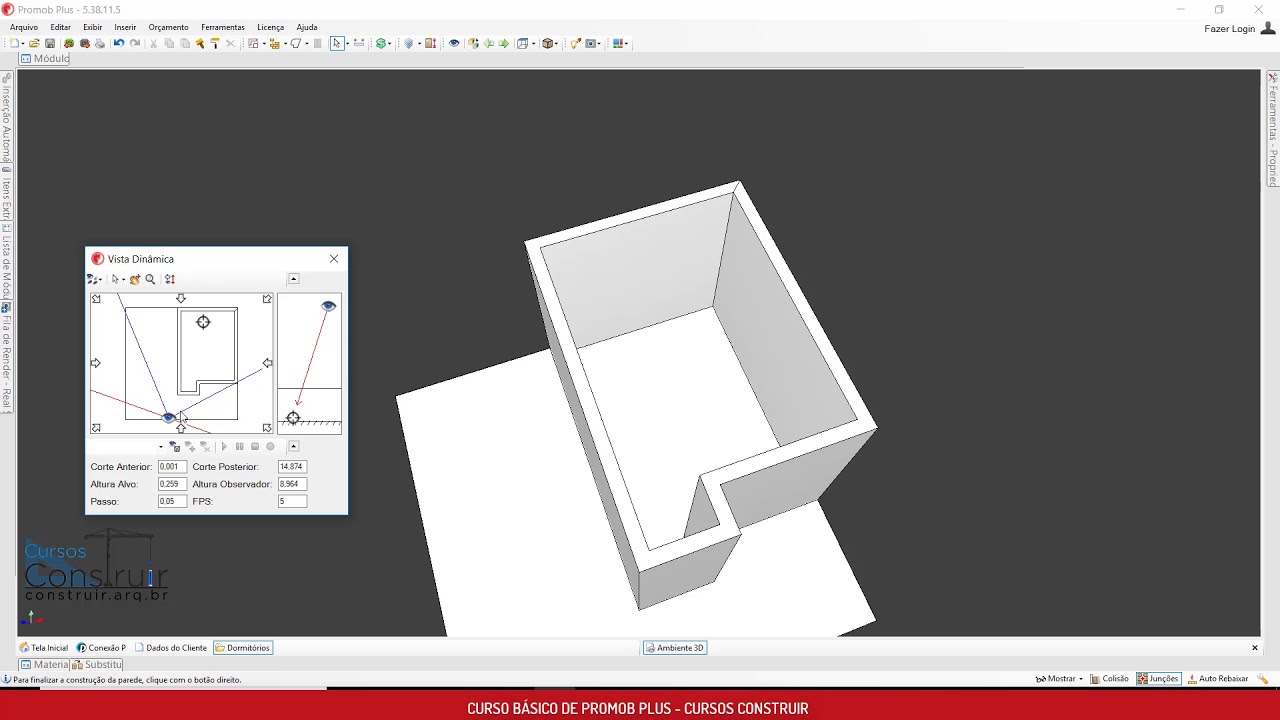Screen dimensions: 1280x720
Task: Click the stop button in Vista Dinâmica
Action: click(255, 447)
